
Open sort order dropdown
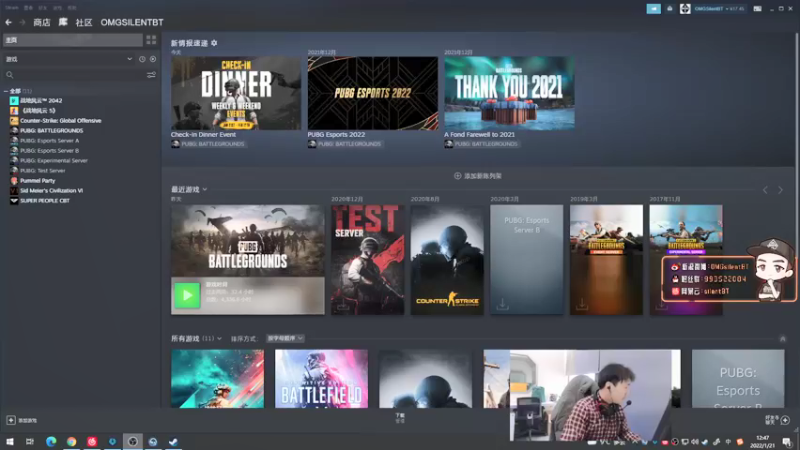285,338
